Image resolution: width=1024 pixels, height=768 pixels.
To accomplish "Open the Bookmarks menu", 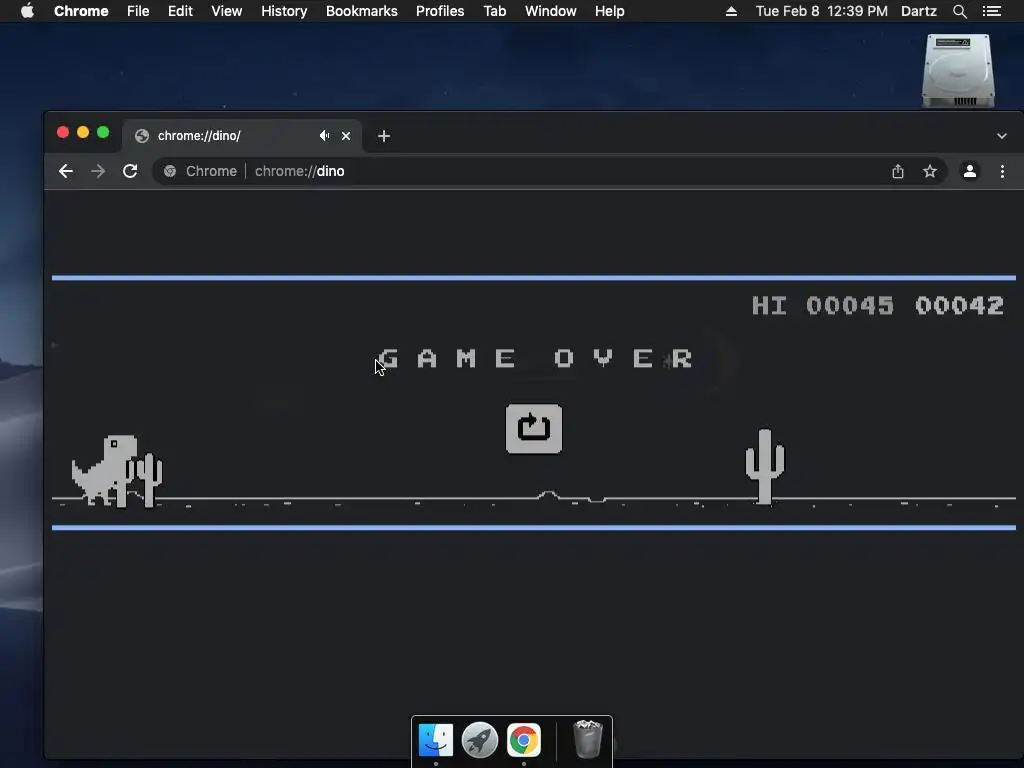I will [362, 11].
